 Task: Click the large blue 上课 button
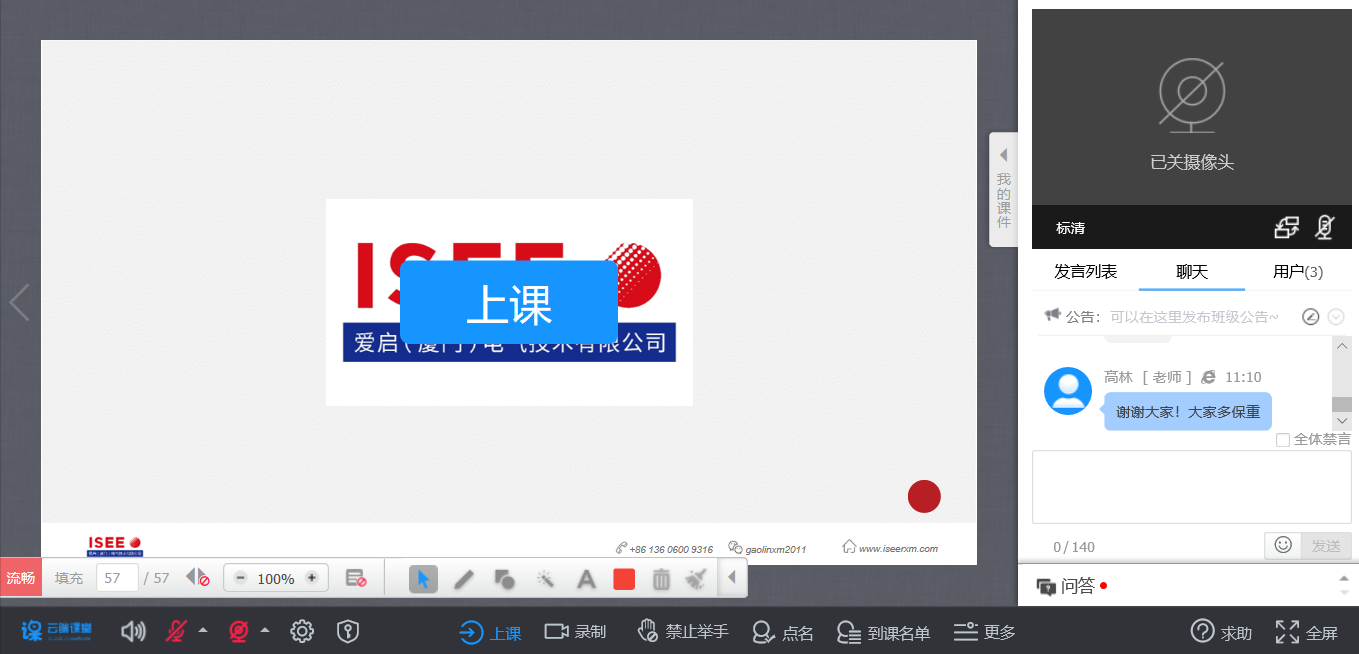tap(509, 303)
